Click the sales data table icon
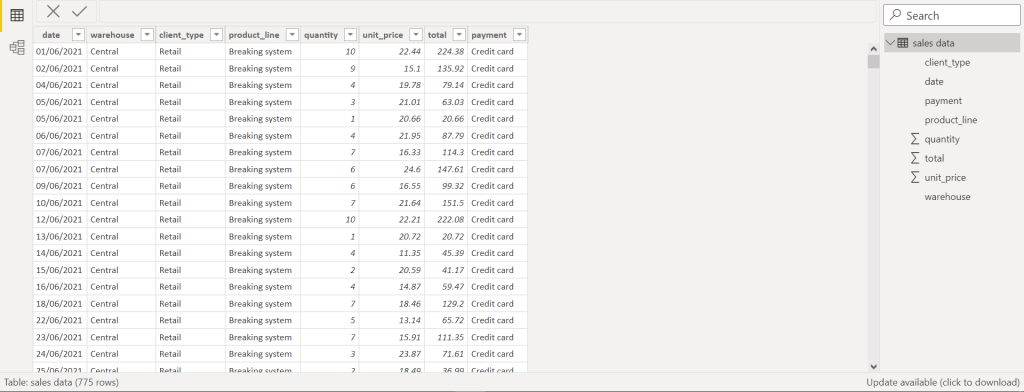The width and height of the screenshot is (1024, 392). click(x=903, y=43)
